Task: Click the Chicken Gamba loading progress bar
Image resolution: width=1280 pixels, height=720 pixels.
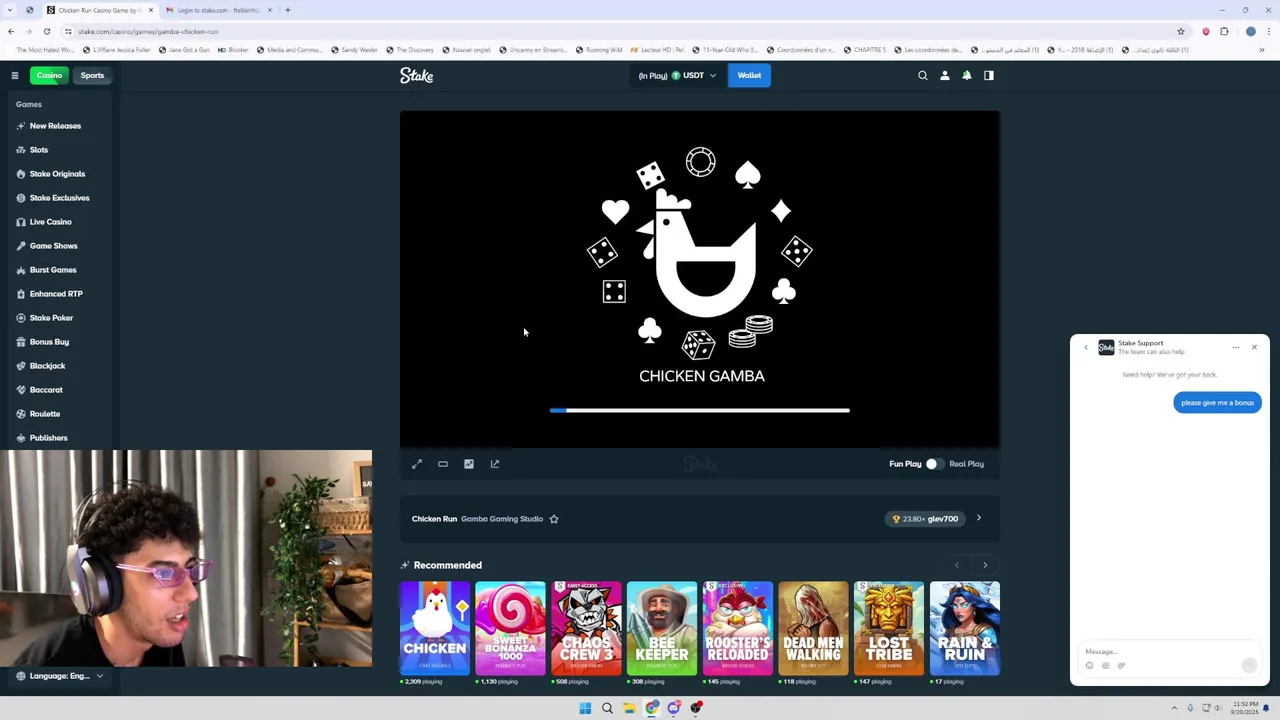Action: coord(700,410)
